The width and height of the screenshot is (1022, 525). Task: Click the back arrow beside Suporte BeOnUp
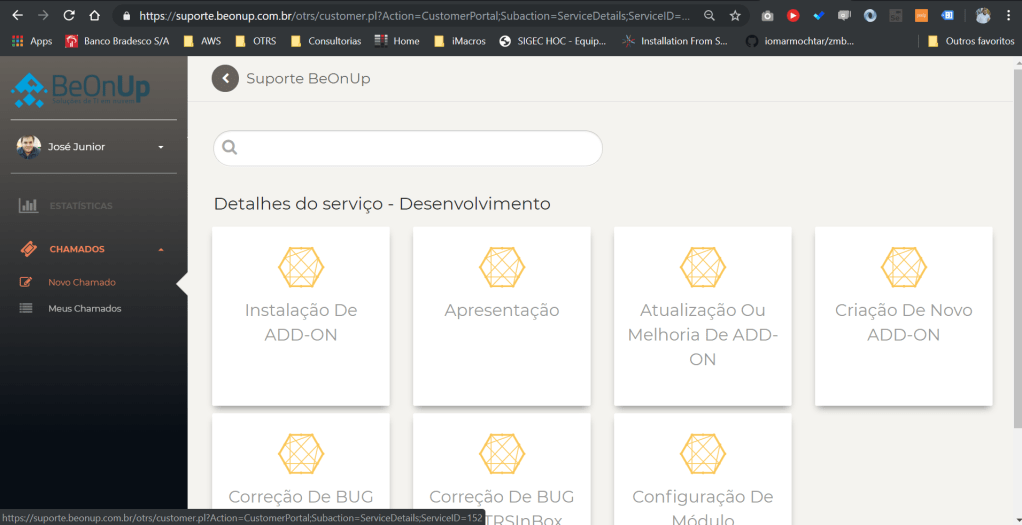[225, 78]
